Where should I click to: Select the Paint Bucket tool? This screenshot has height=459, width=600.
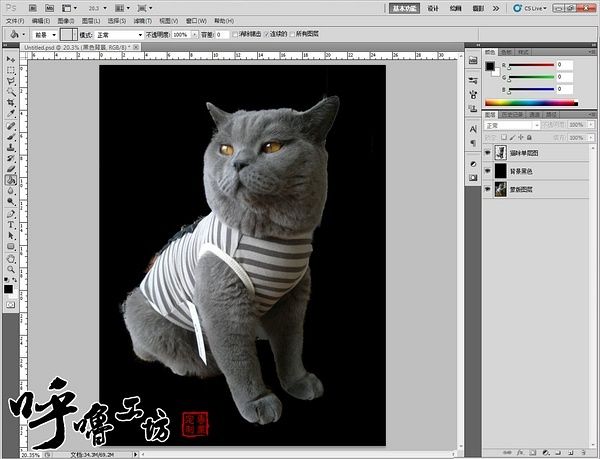click(x=10, y=181)
